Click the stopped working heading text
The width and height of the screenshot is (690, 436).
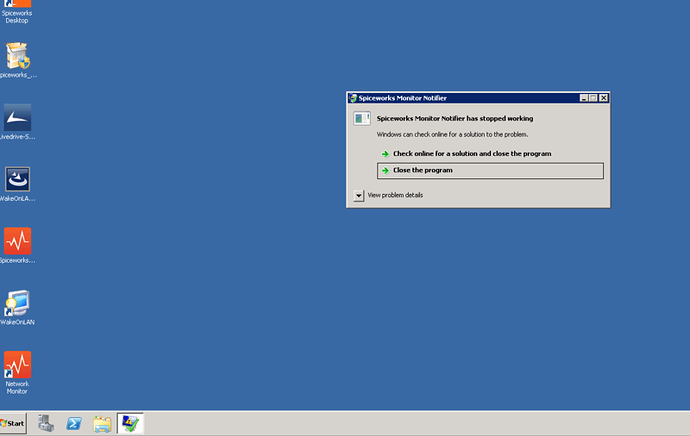[x=455, y=118]
